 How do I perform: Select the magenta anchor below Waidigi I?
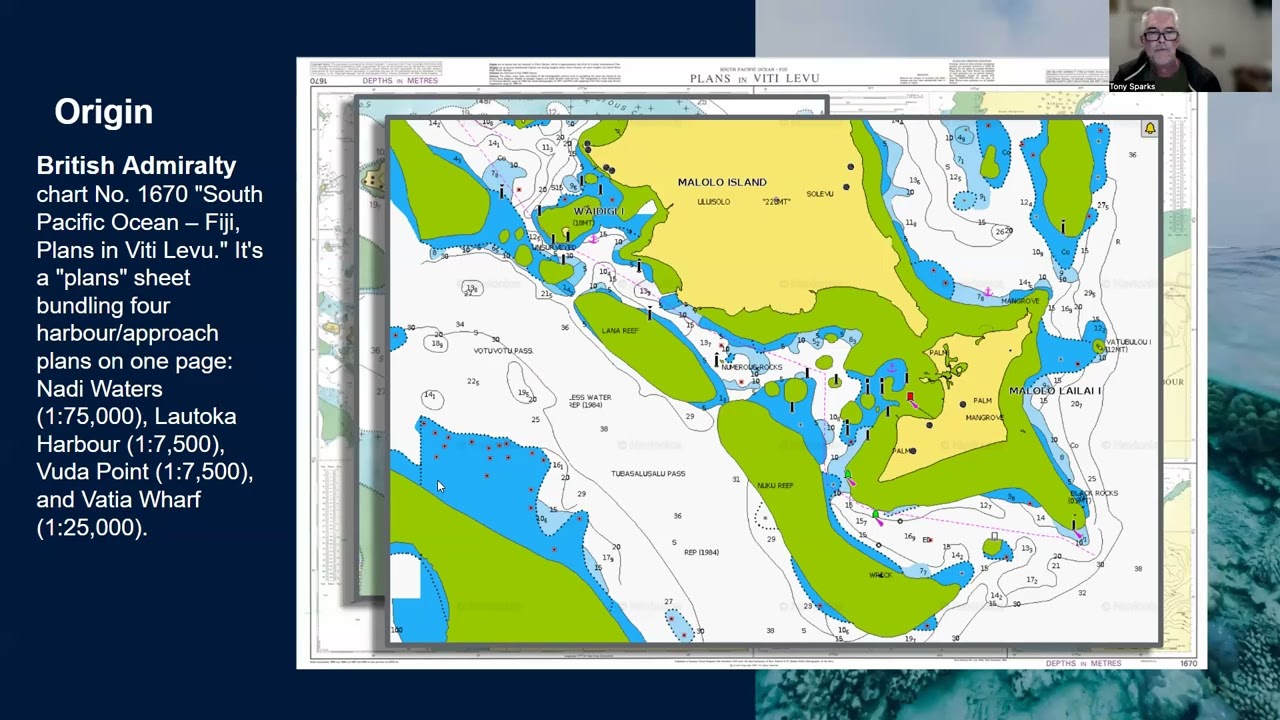[593, 238]
